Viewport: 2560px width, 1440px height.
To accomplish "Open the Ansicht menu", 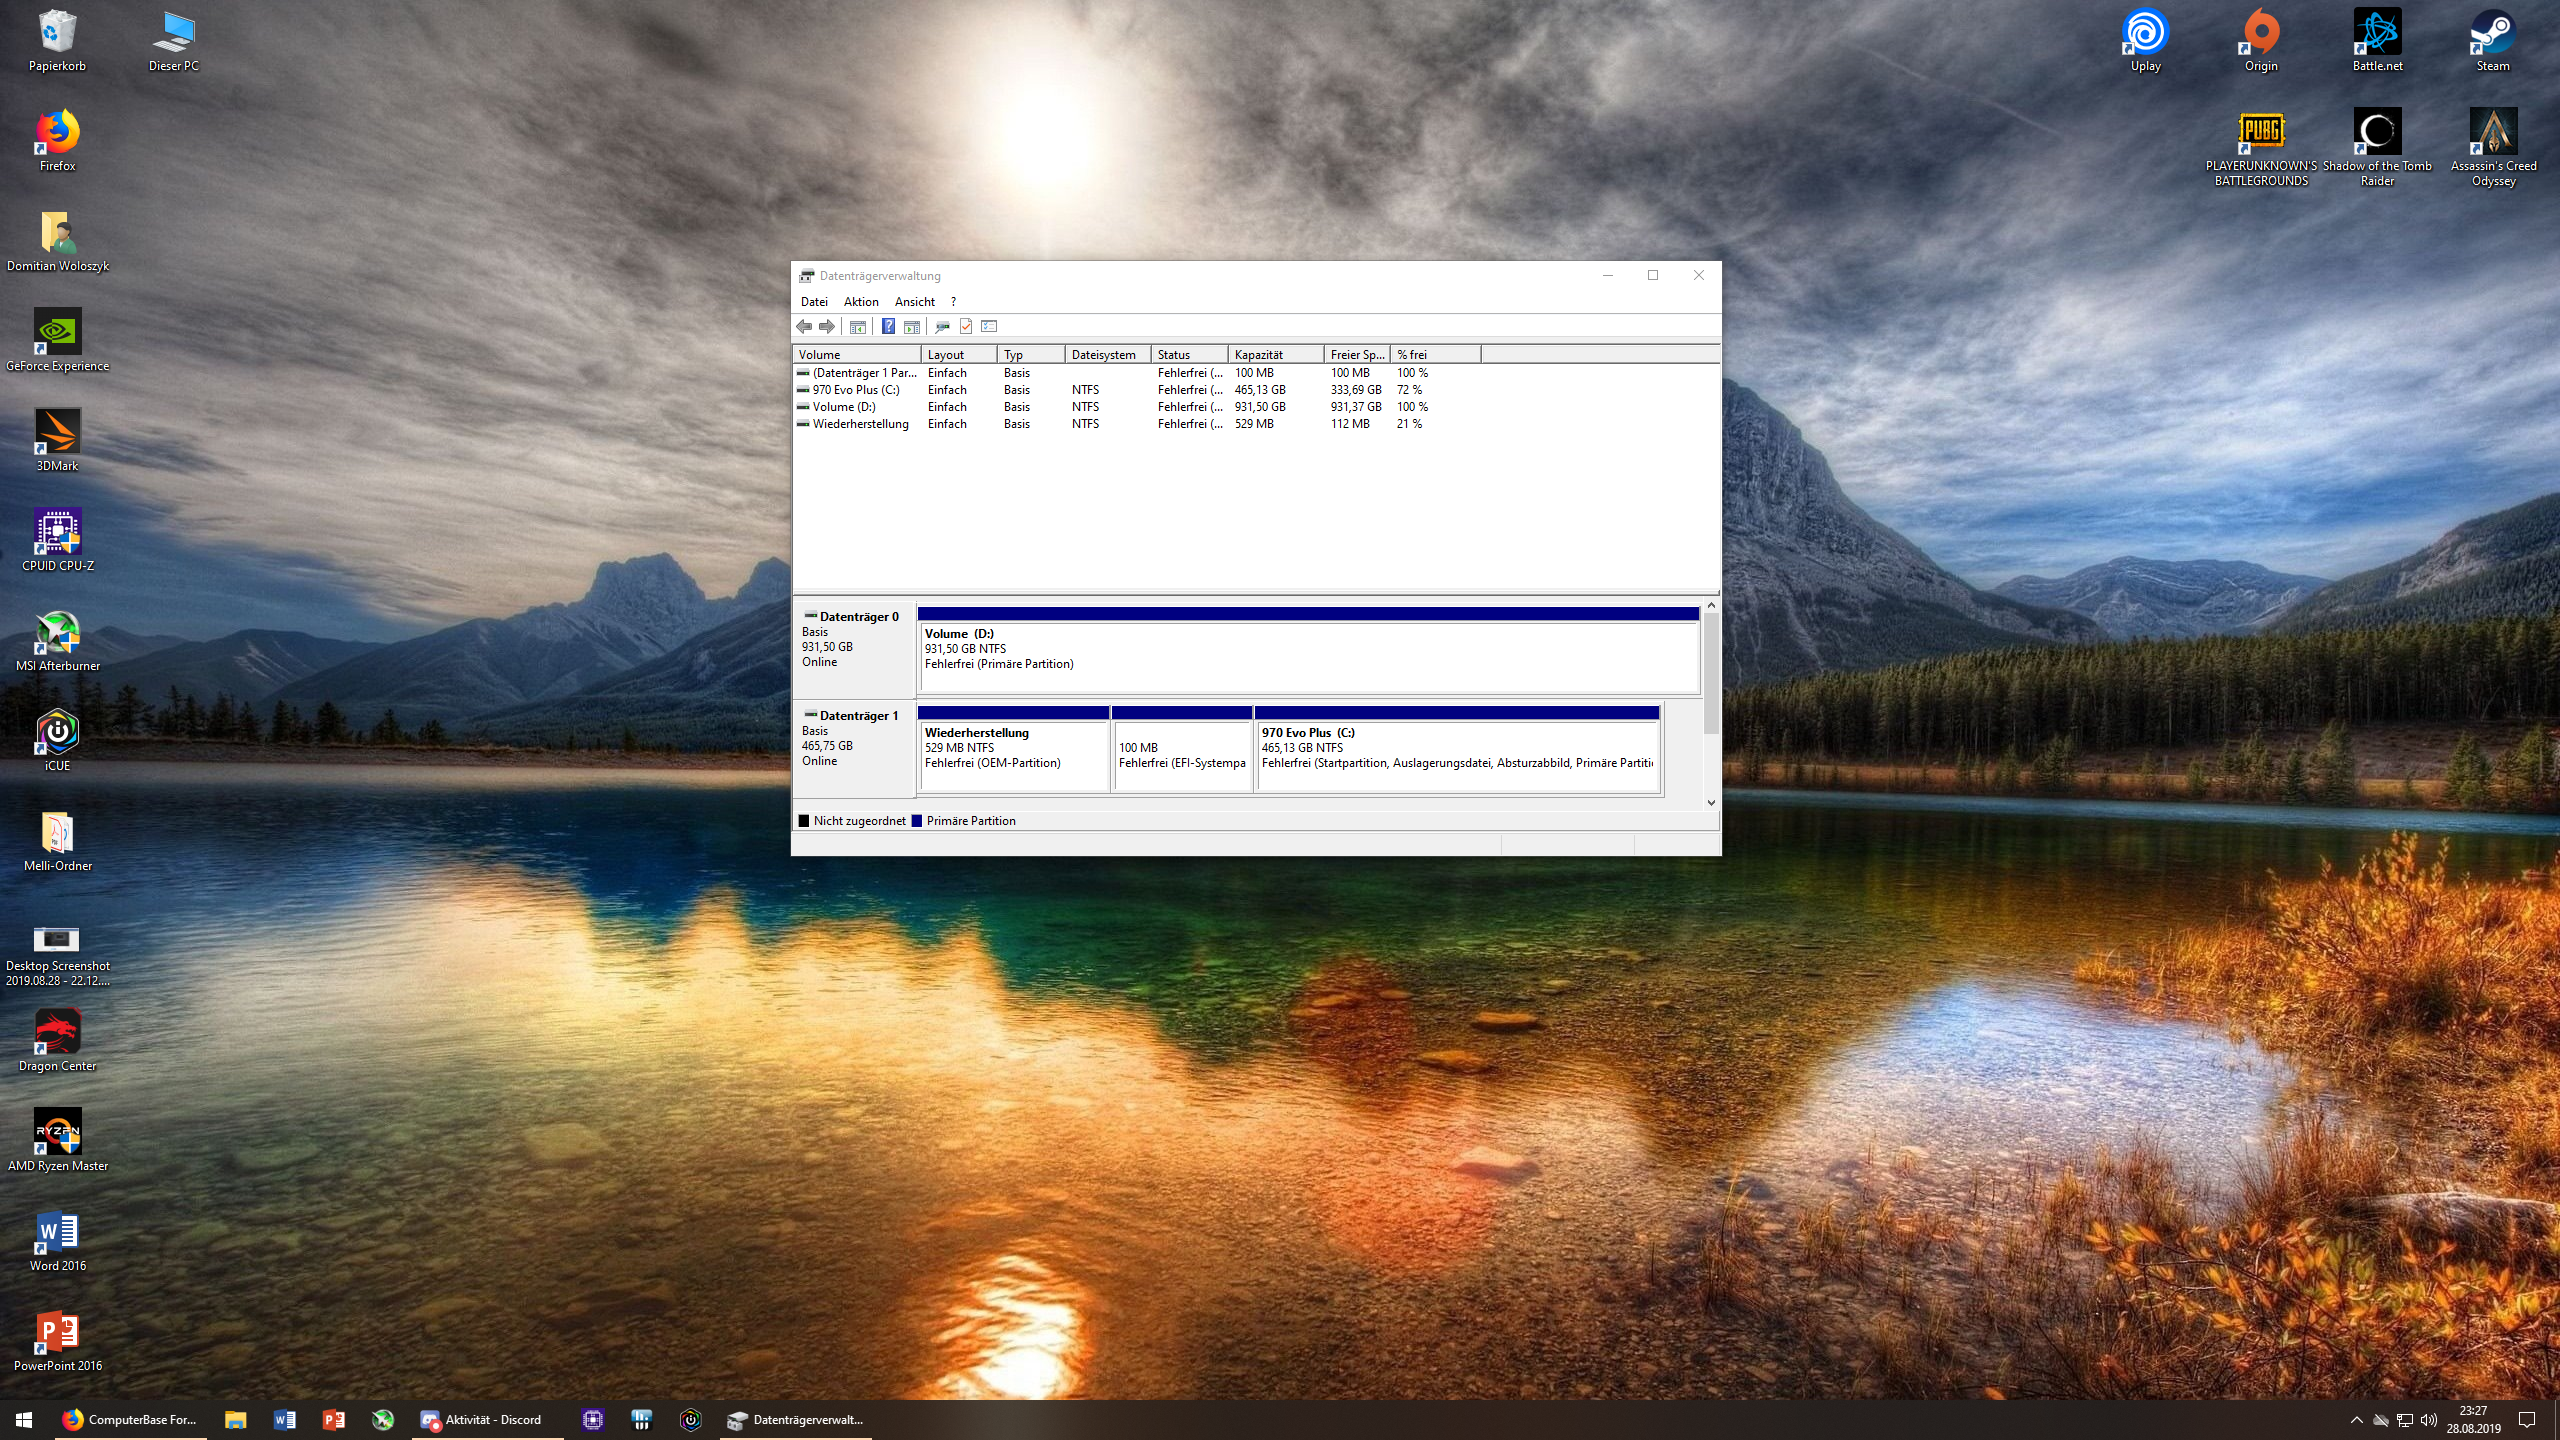I will [x=914, y=301].
